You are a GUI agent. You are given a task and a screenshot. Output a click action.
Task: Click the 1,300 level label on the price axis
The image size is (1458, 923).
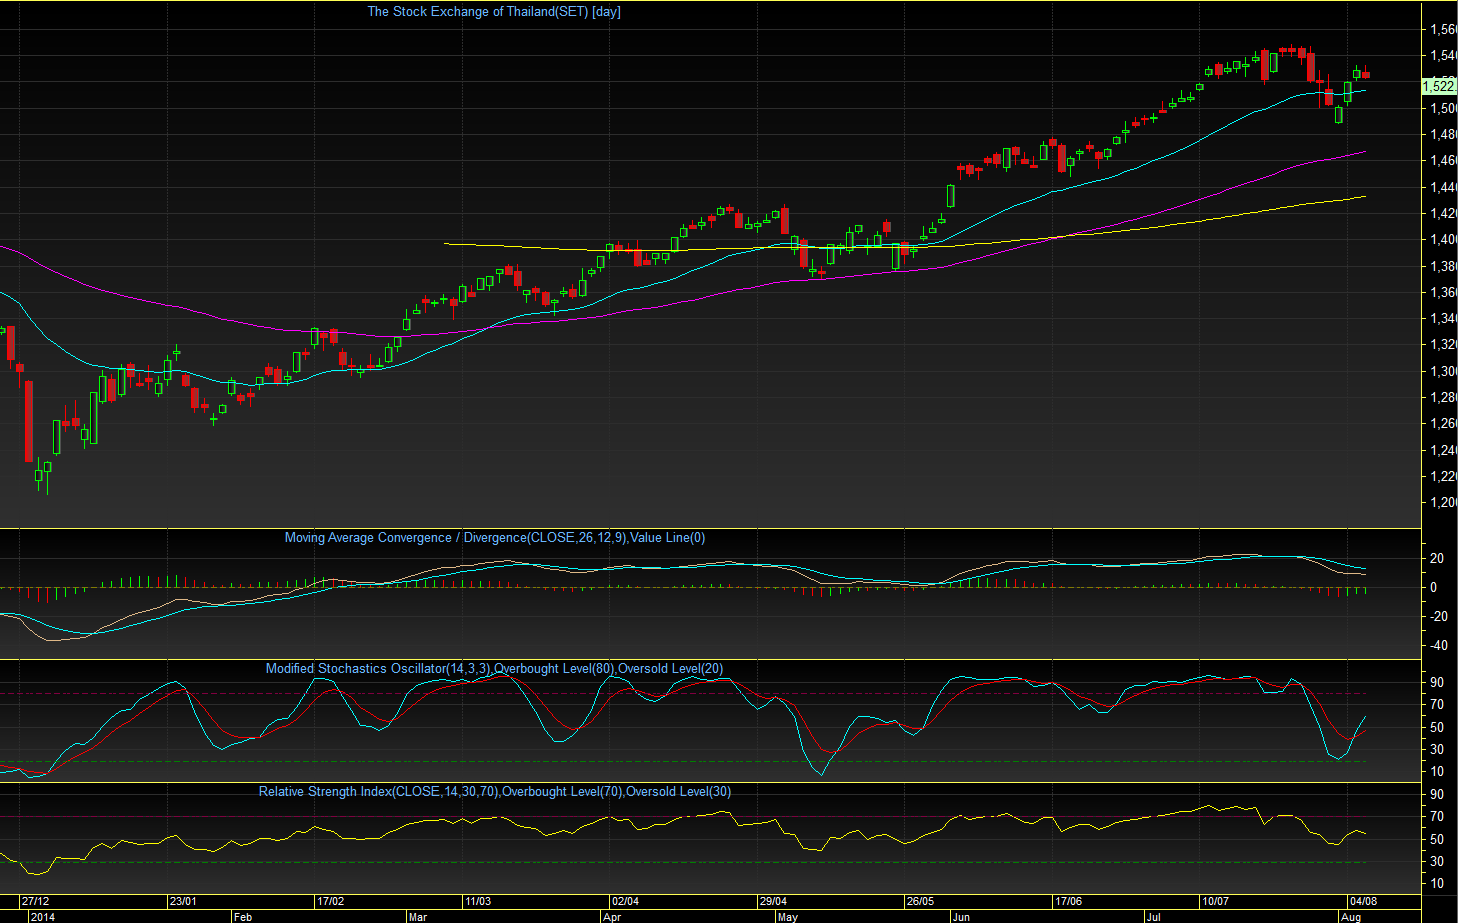1443,371
